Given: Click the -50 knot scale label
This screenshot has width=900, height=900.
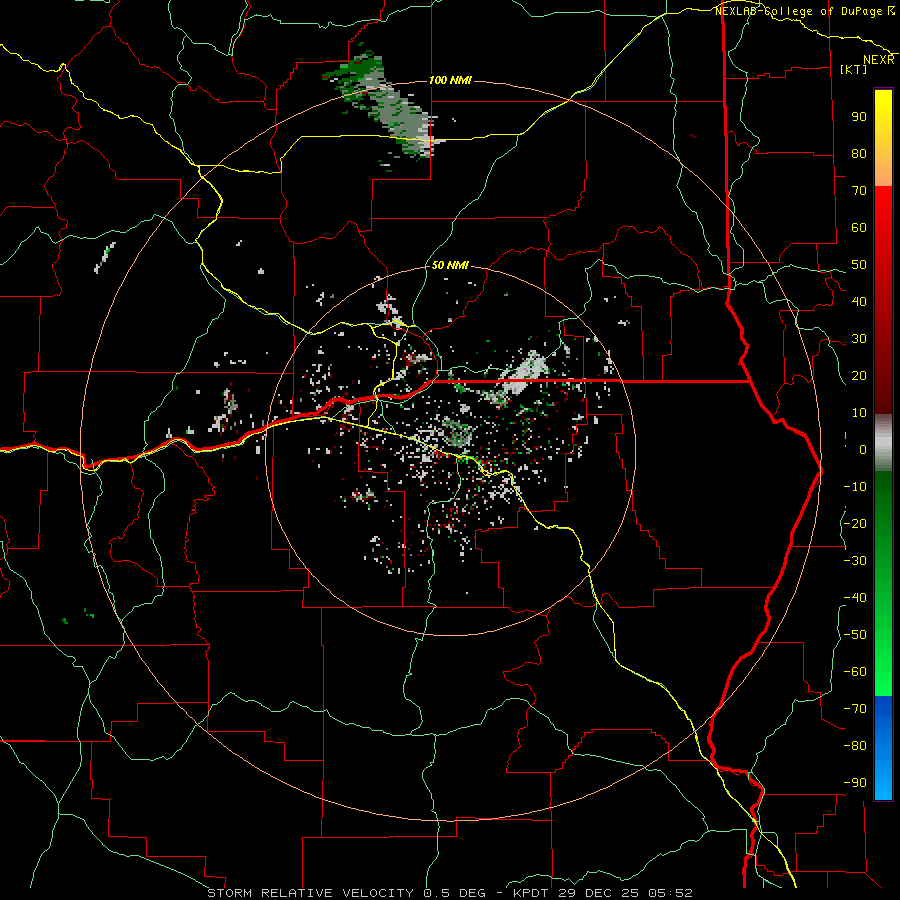Looking at the screenshot, I should [x=855, y=635].
